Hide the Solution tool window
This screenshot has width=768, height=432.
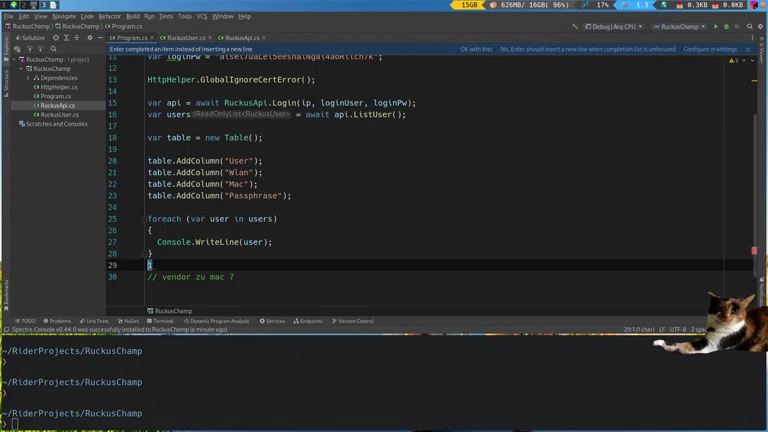100,38
